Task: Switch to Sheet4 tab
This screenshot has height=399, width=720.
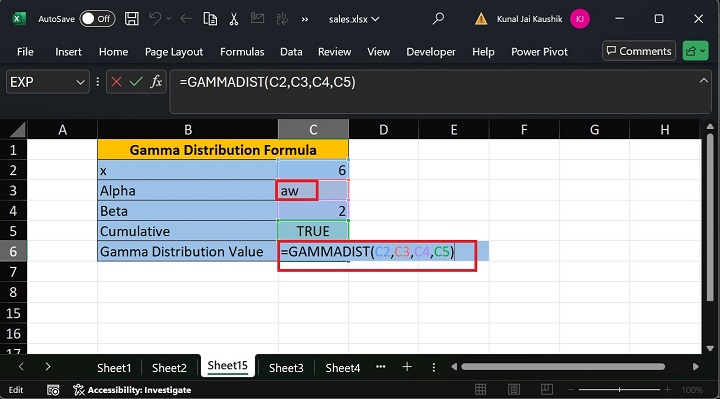Action: [343, 368]
